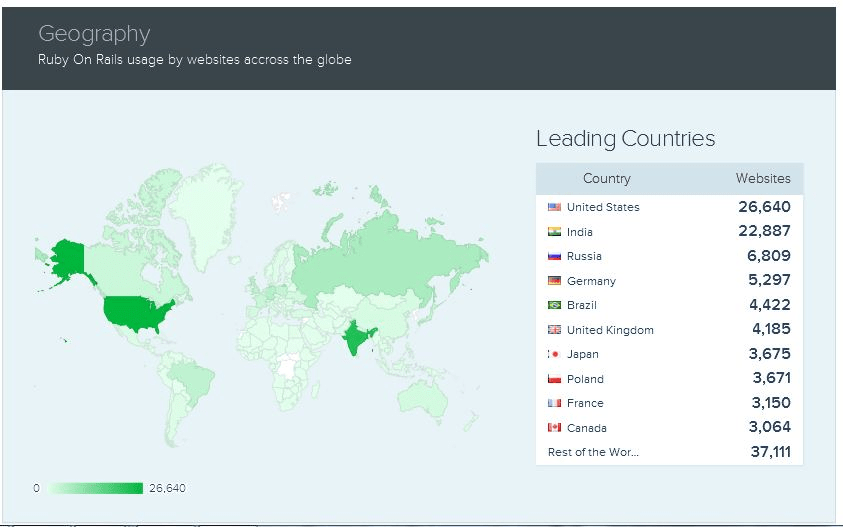Viewport: 843px width, 527px height.
Task: Click the Poland flag icon
Action: click(554, 379)
